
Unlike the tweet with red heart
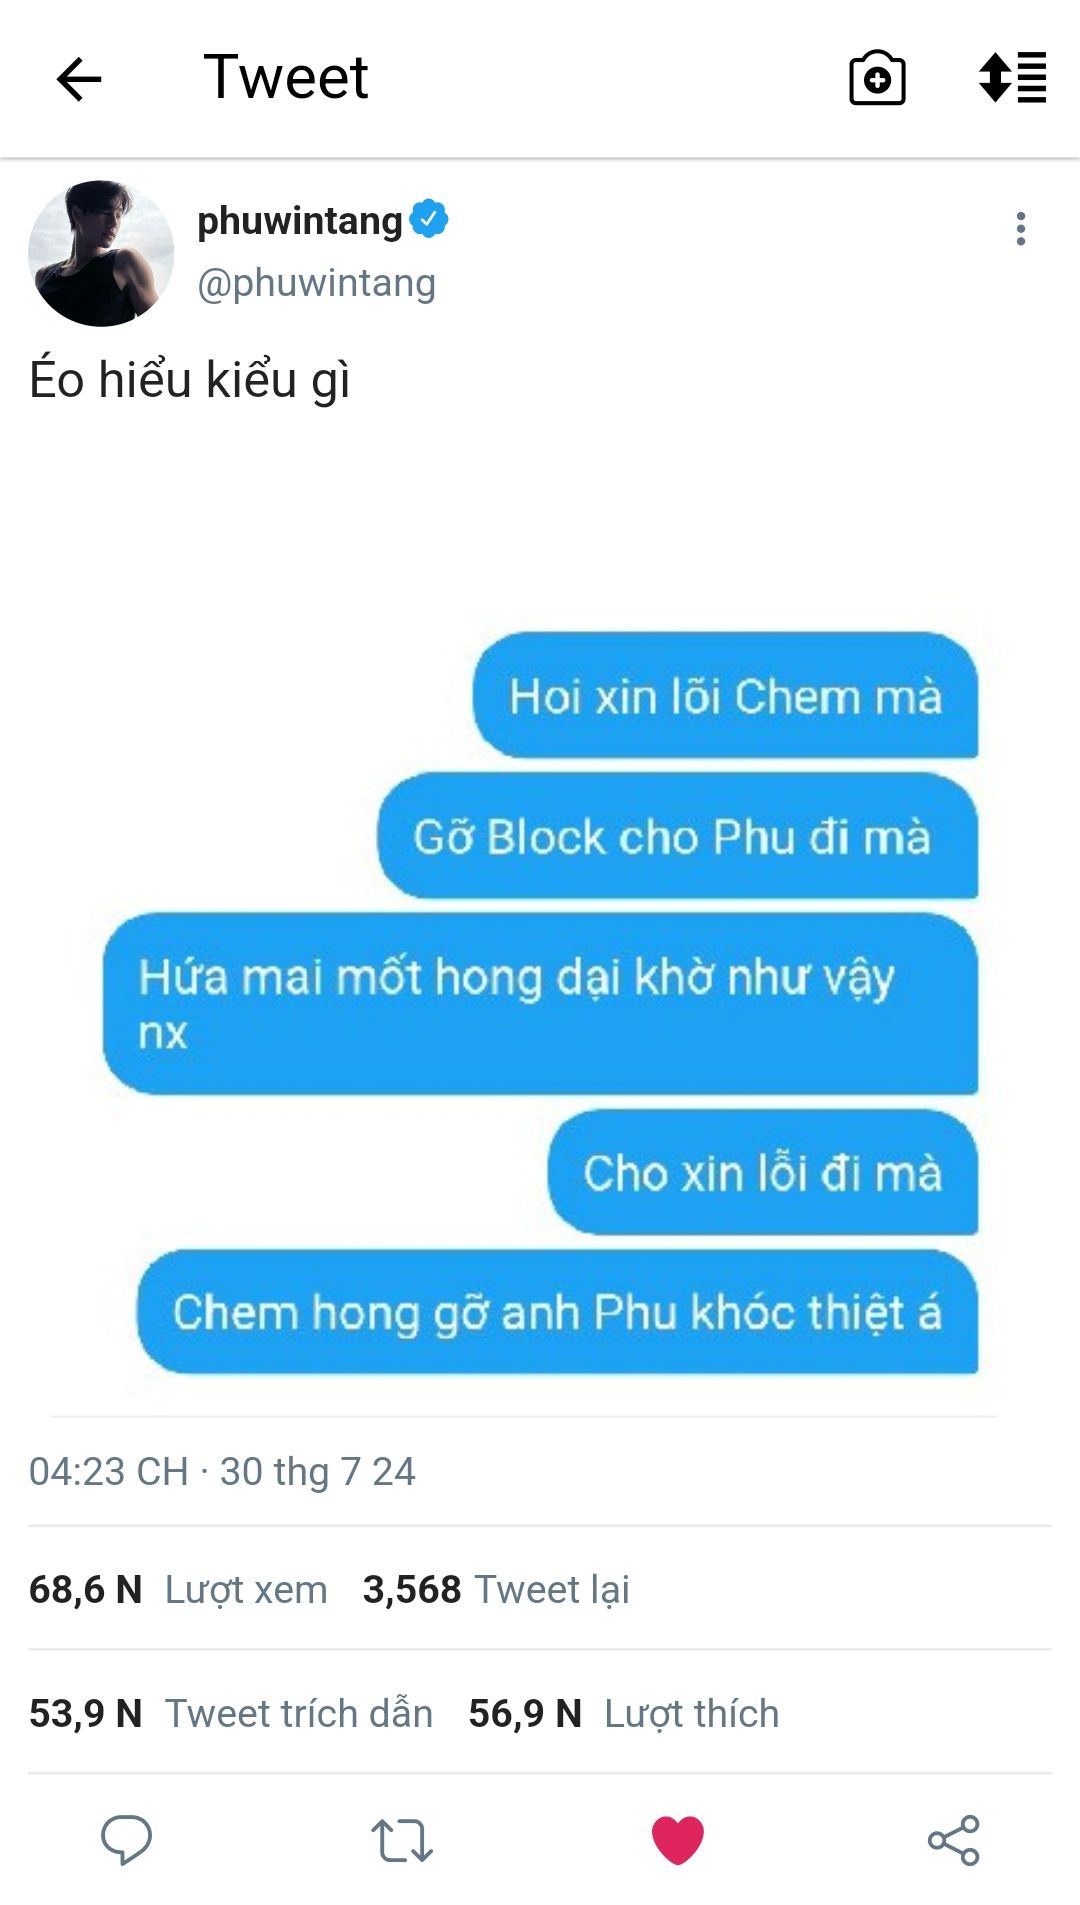point(678,1840)
